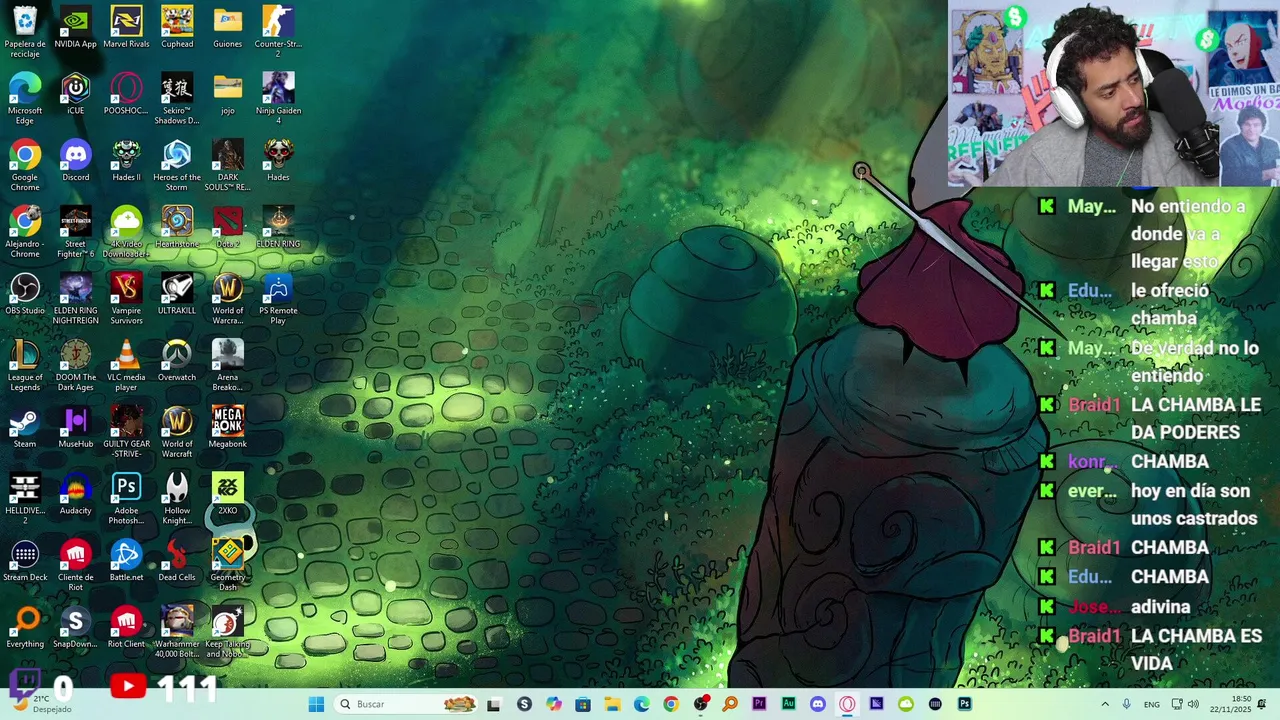Image resolution: width=1280 pixels, height=720 pixels.
Task: Launch Counter-Strike 2 from desktop
Action: click(x=278, y=32)
